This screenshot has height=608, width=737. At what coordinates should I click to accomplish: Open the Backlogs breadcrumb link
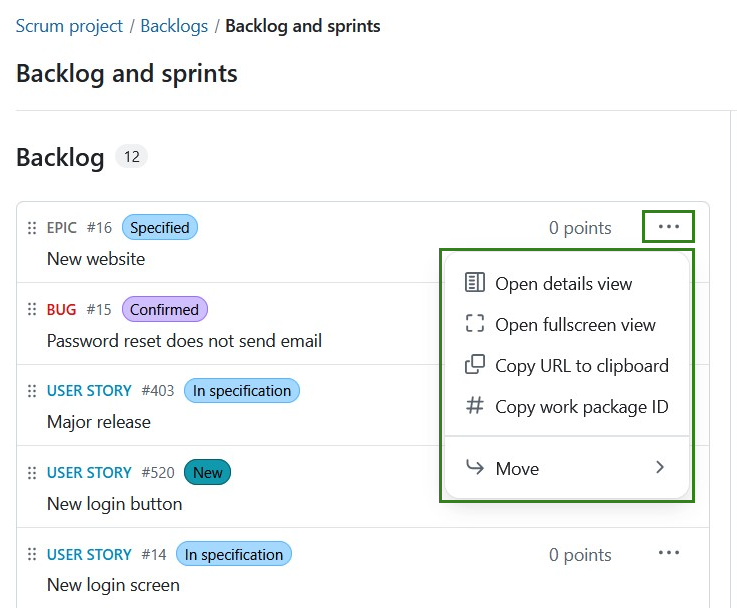[x=174, y=26]
